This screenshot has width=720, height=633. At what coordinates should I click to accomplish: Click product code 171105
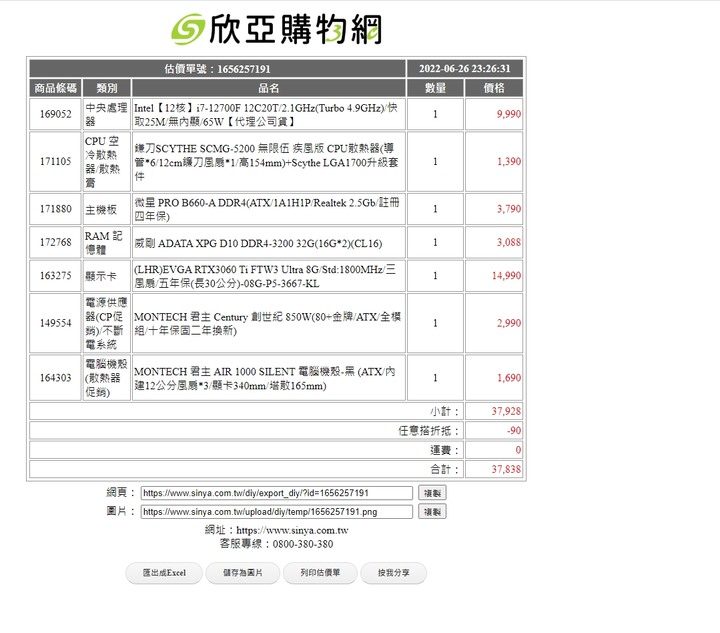pos(55,162)
